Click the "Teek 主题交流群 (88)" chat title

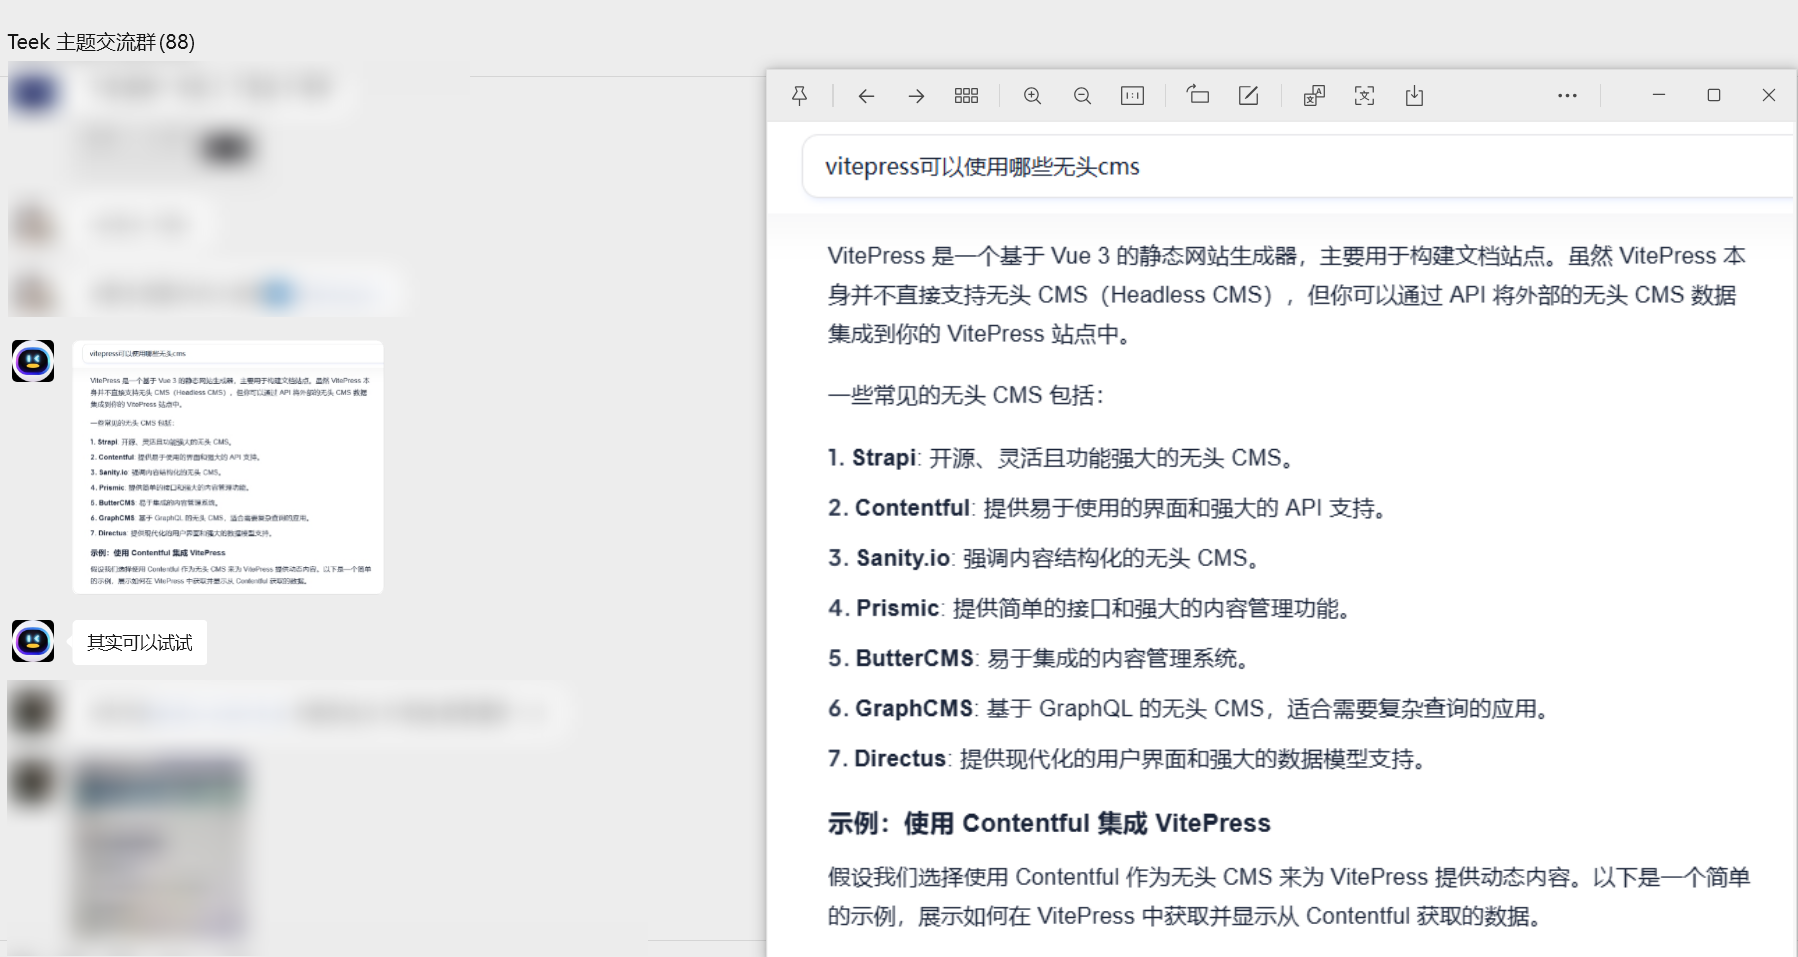[x=101, y=42]
